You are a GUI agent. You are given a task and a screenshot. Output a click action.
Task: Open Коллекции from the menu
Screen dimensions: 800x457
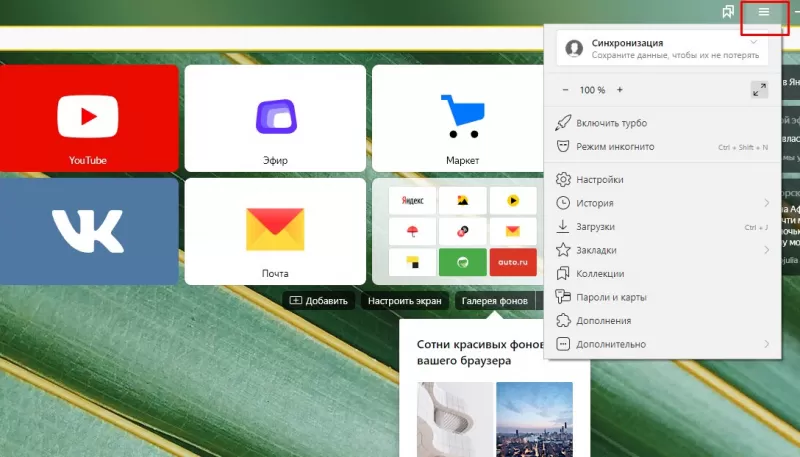(662, 273)
